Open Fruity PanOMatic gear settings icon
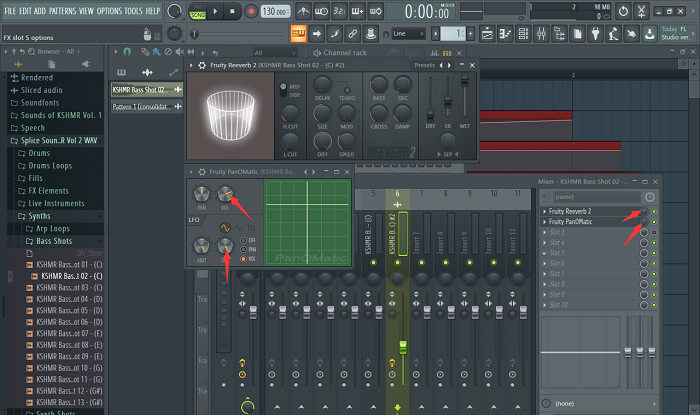This screenshot has height=415, width=700. tap(201, 172)
